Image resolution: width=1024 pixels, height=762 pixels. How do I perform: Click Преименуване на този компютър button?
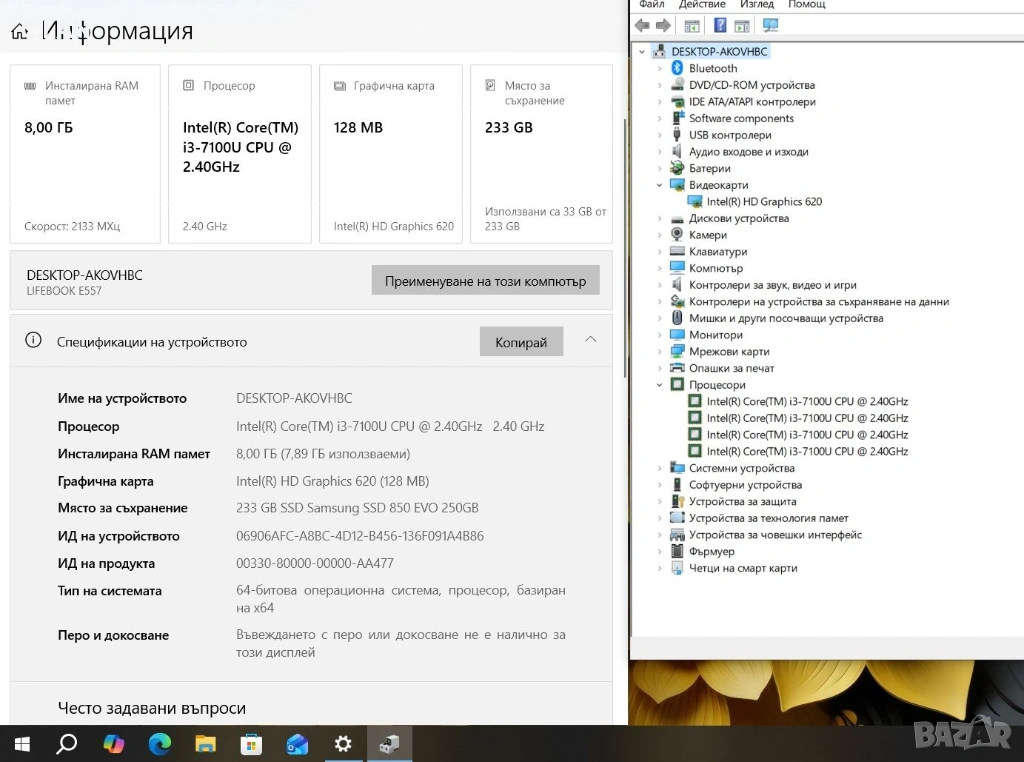coord(485,281)
